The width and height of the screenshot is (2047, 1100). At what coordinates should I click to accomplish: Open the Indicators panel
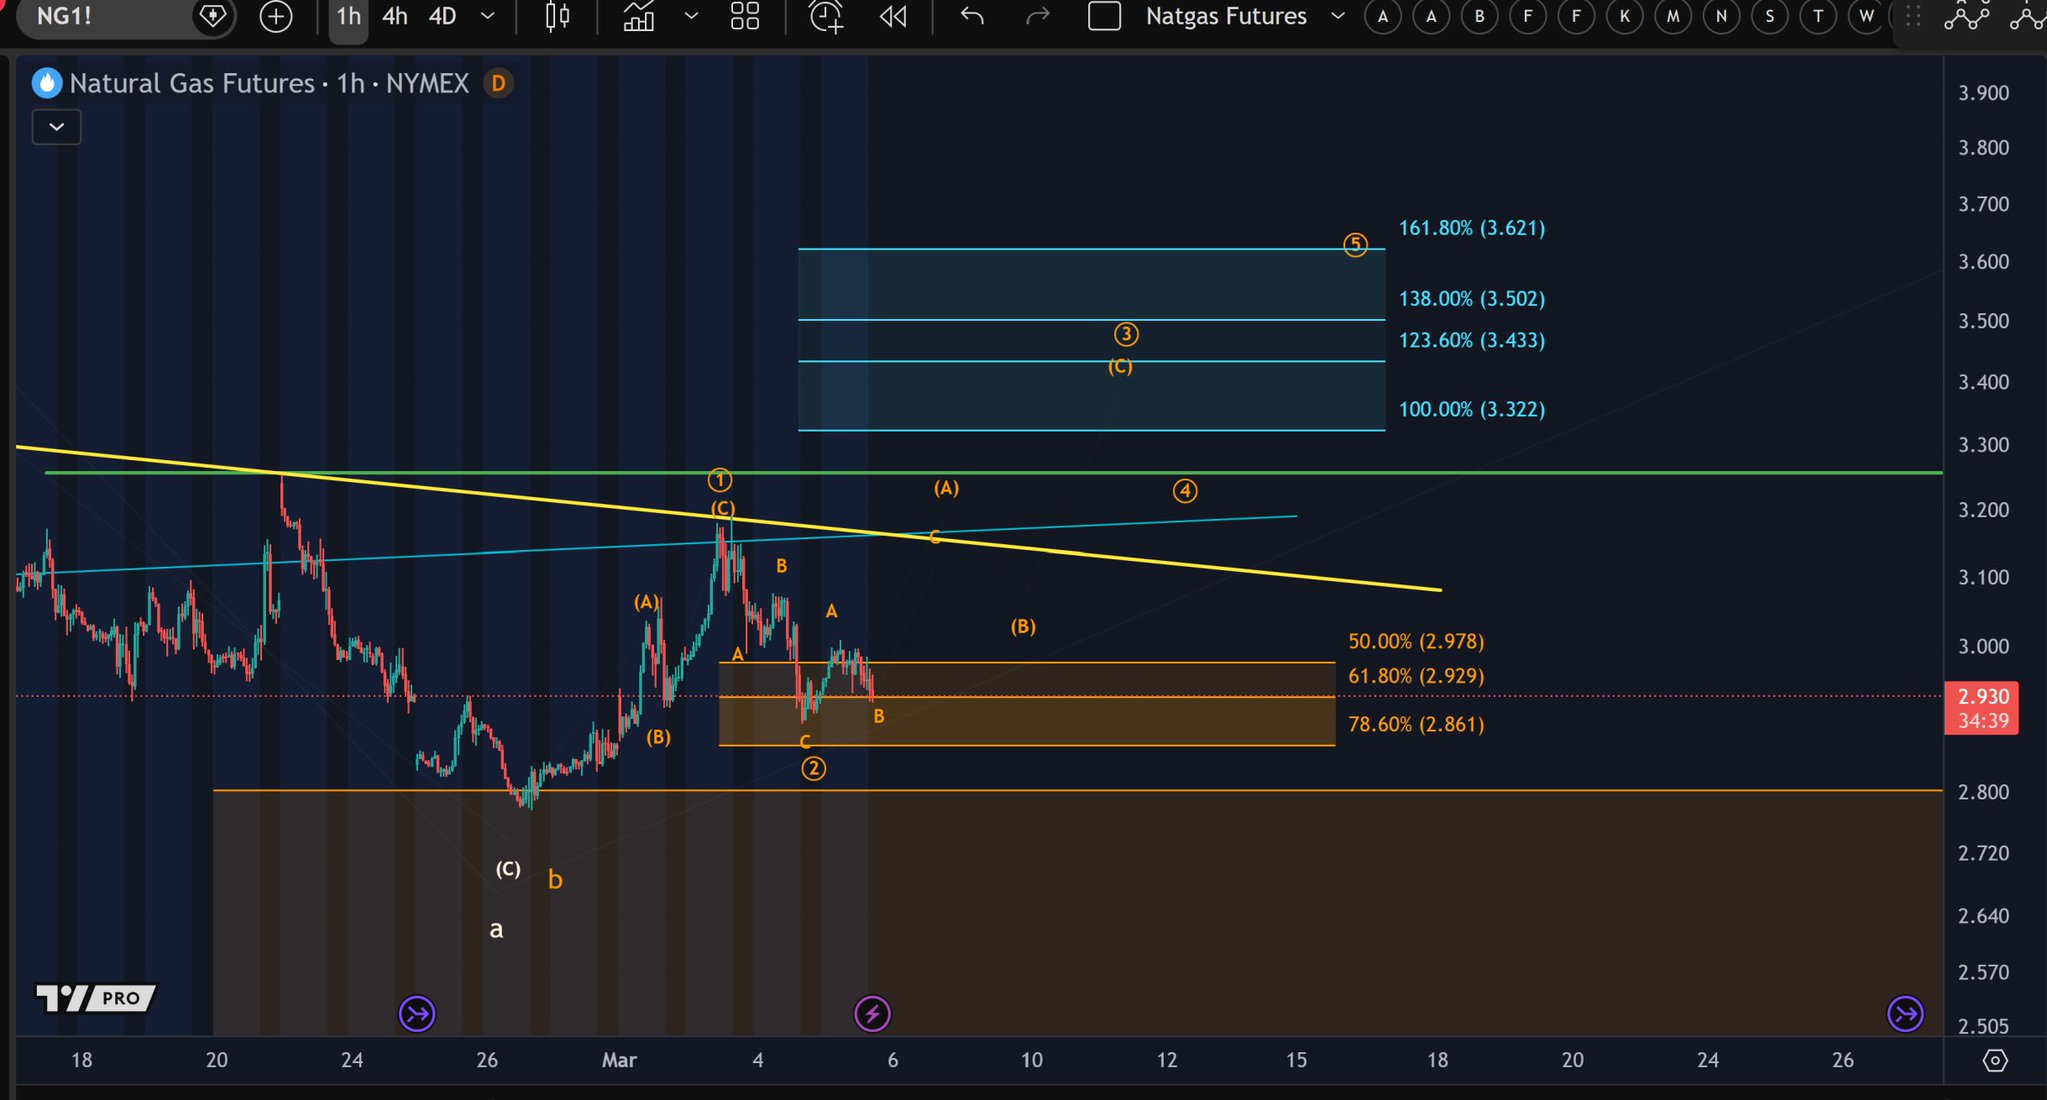(x=638, y=16)
